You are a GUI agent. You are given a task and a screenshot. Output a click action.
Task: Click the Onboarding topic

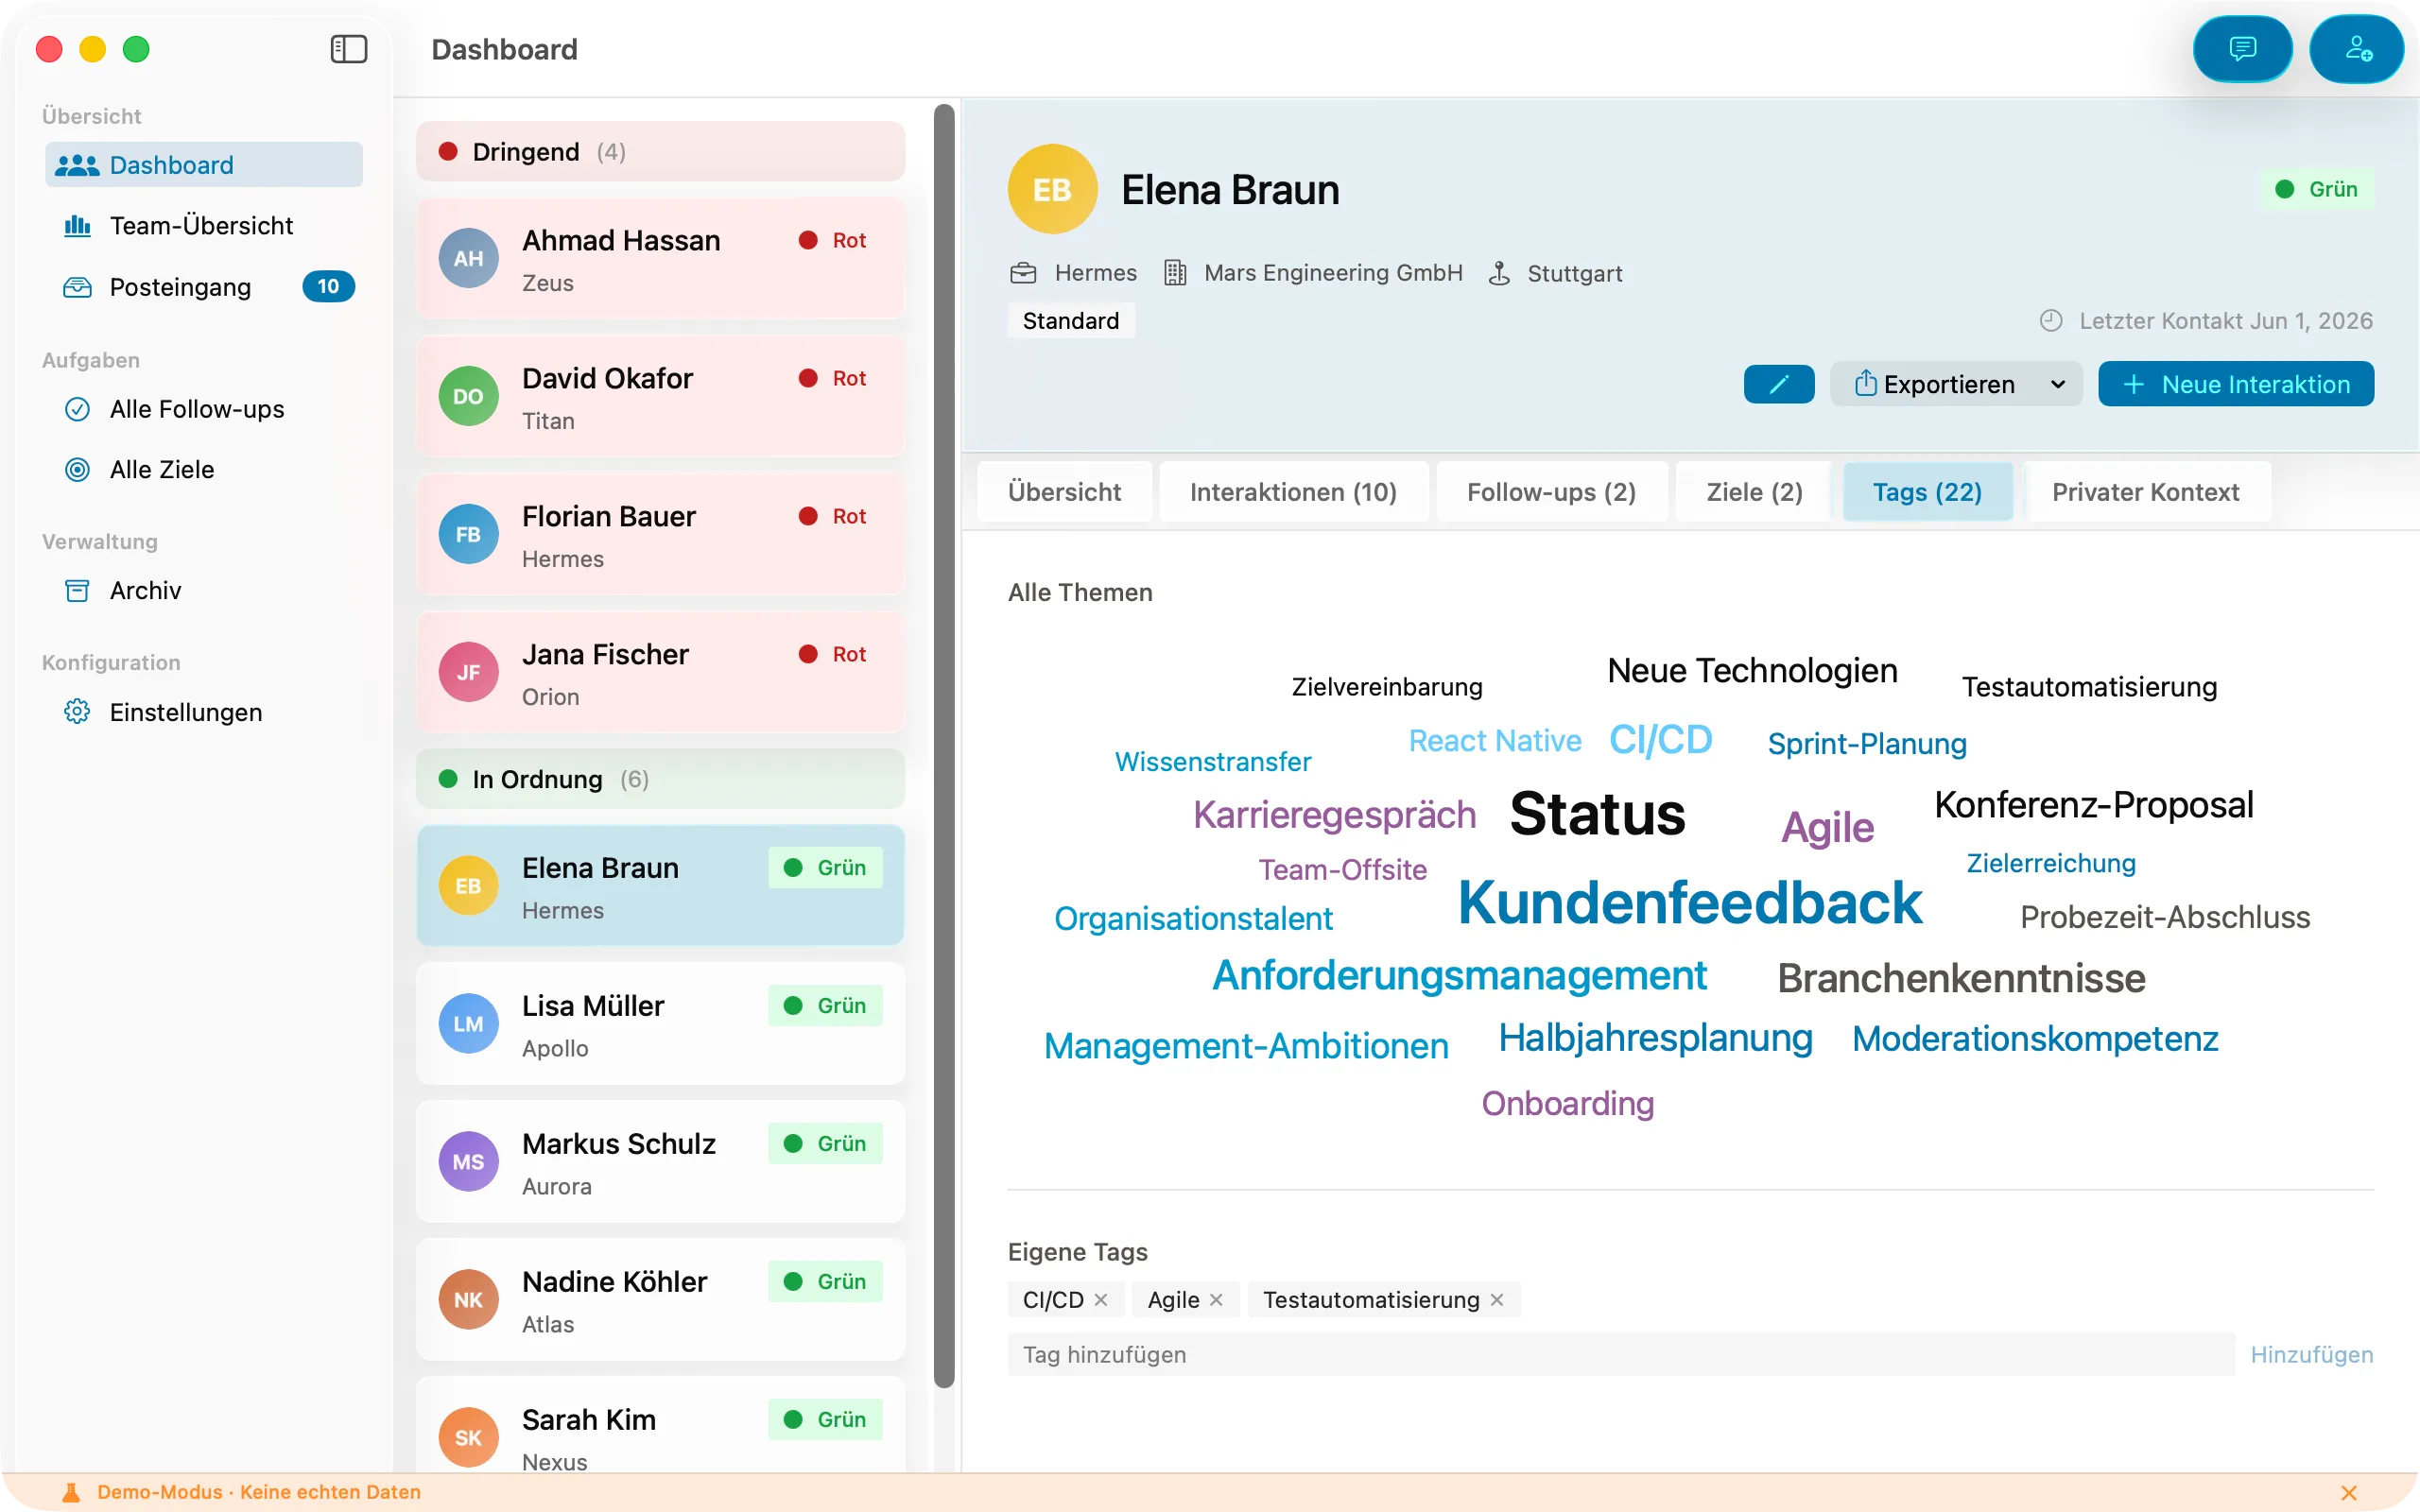1567,1103
